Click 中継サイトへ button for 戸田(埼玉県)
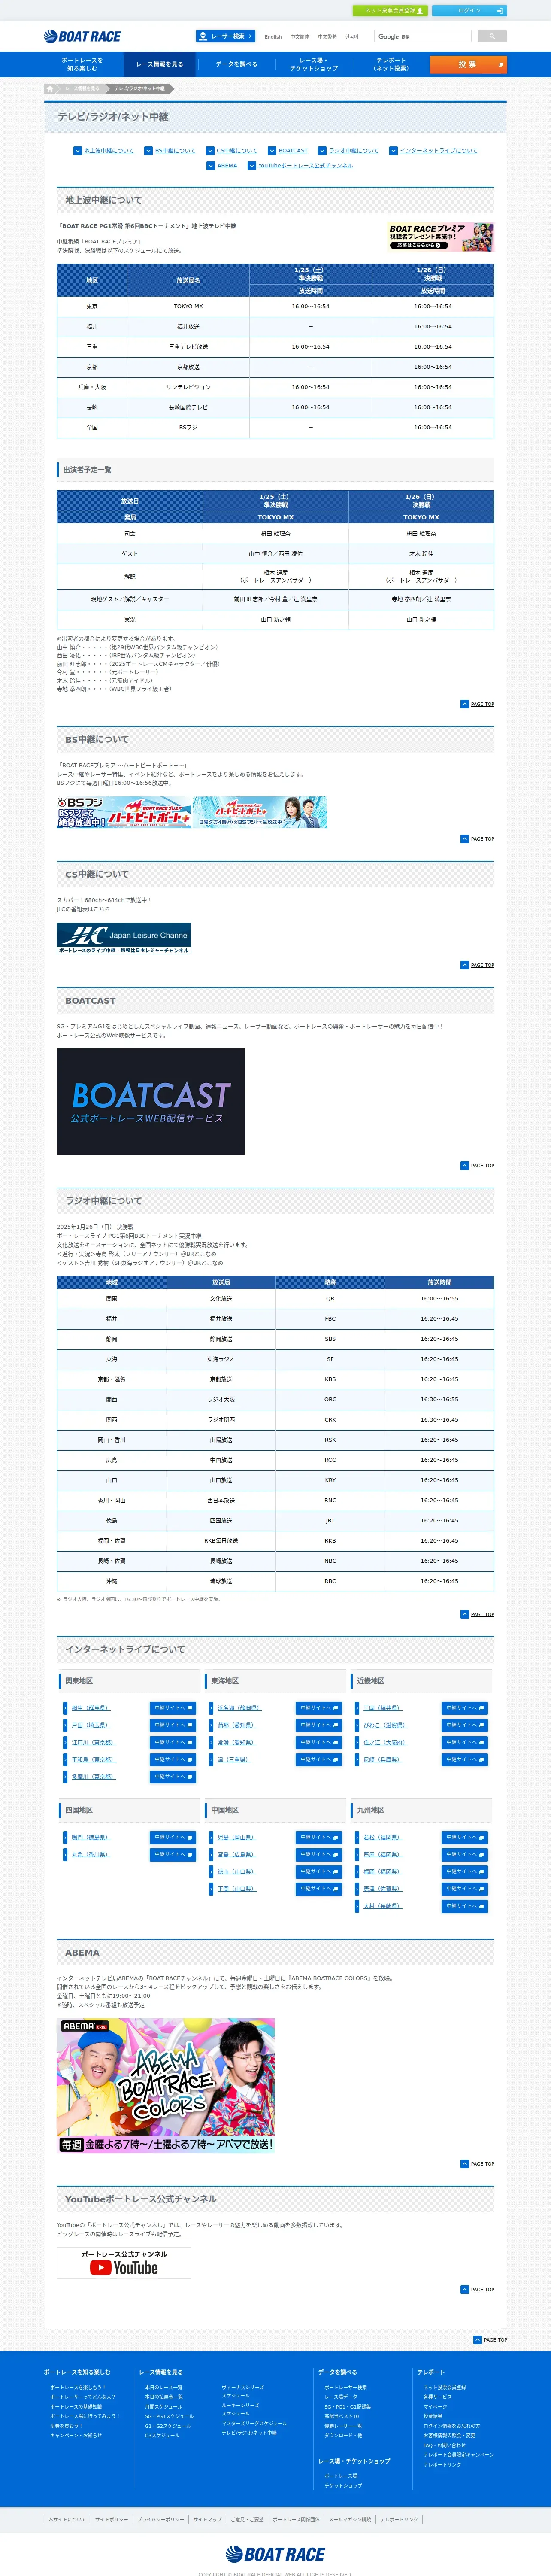 173,1725
